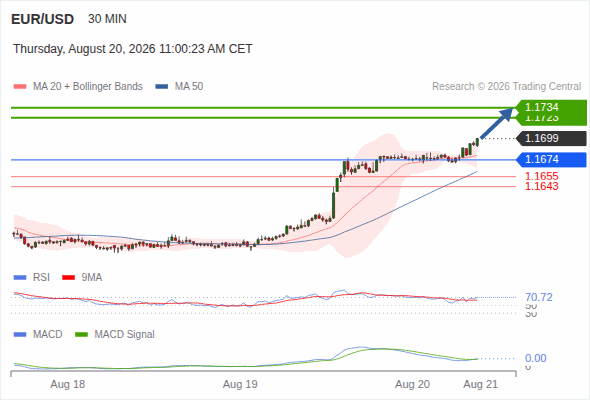Click the Aug 18 date axis label
590x400 pixels.
pyautogui.click(x=68, y=385)
